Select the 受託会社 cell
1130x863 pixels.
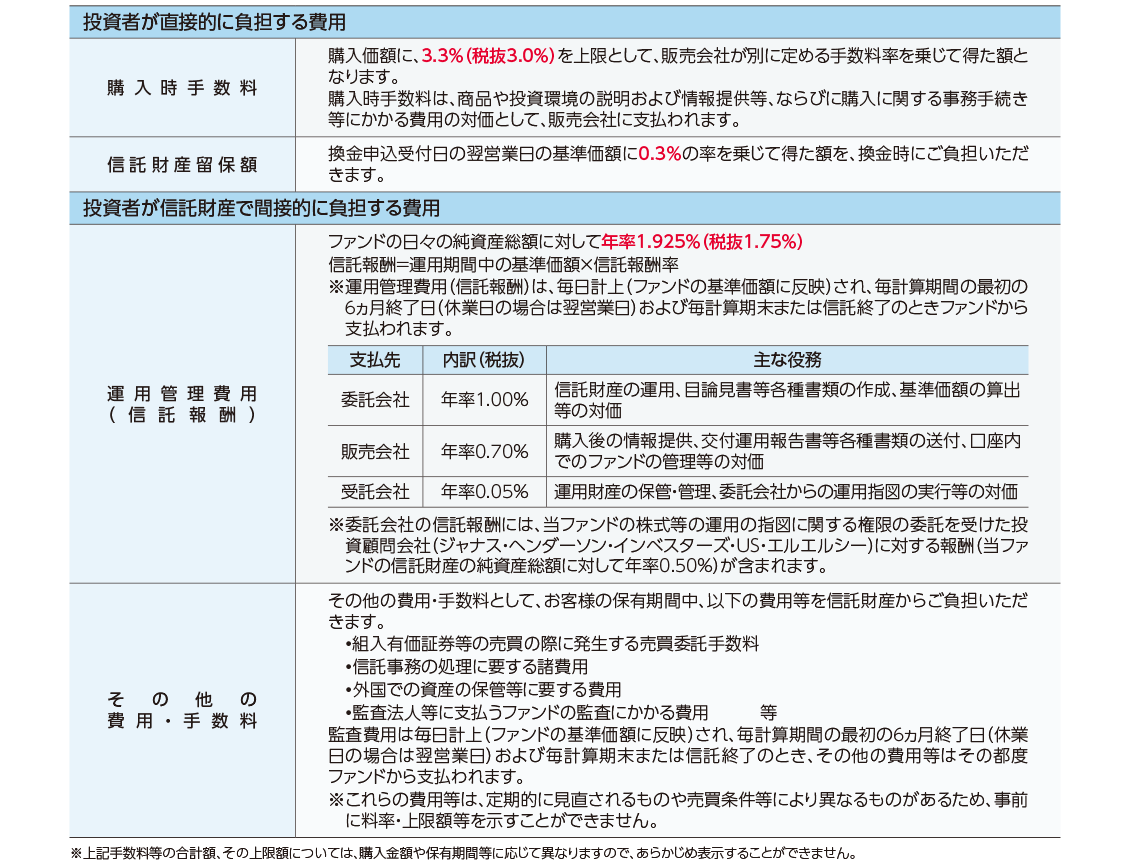click(375, 492)
